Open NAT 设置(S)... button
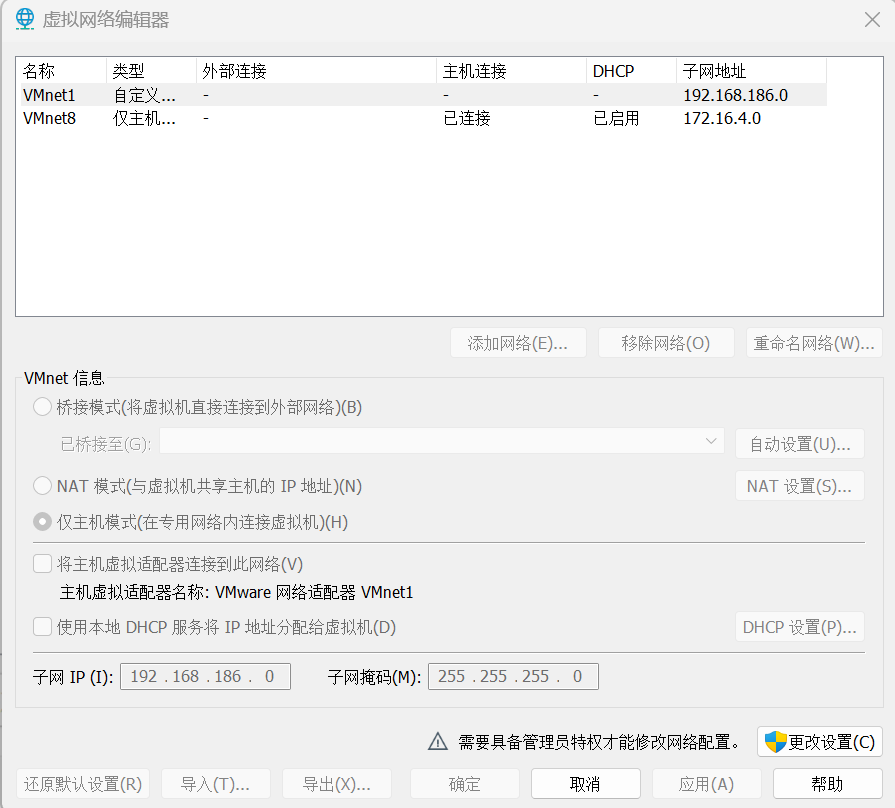This screenshot has width=895, height=808. click(x=800, y=486)
